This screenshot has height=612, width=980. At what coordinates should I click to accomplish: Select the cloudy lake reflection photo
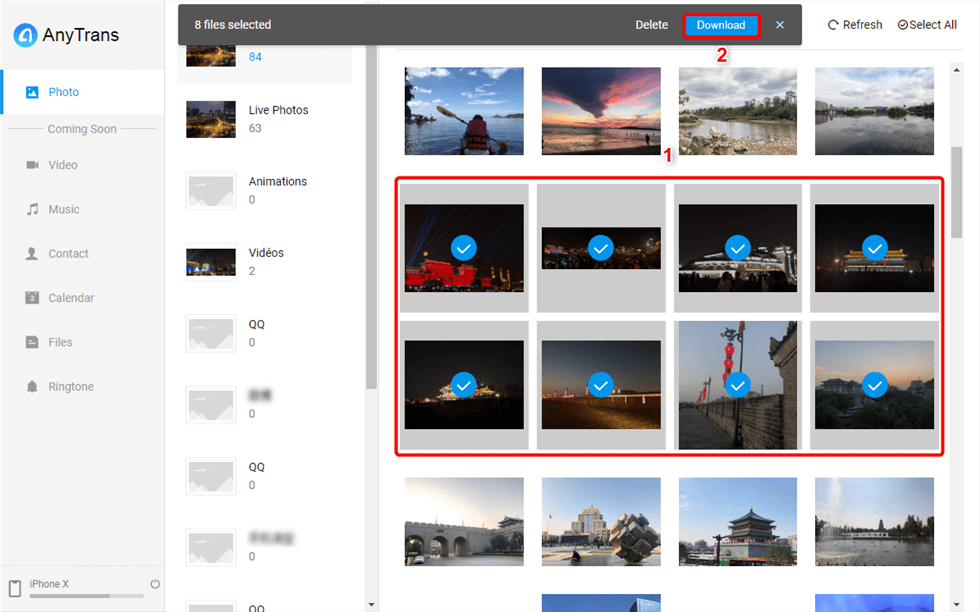(874, 111)
